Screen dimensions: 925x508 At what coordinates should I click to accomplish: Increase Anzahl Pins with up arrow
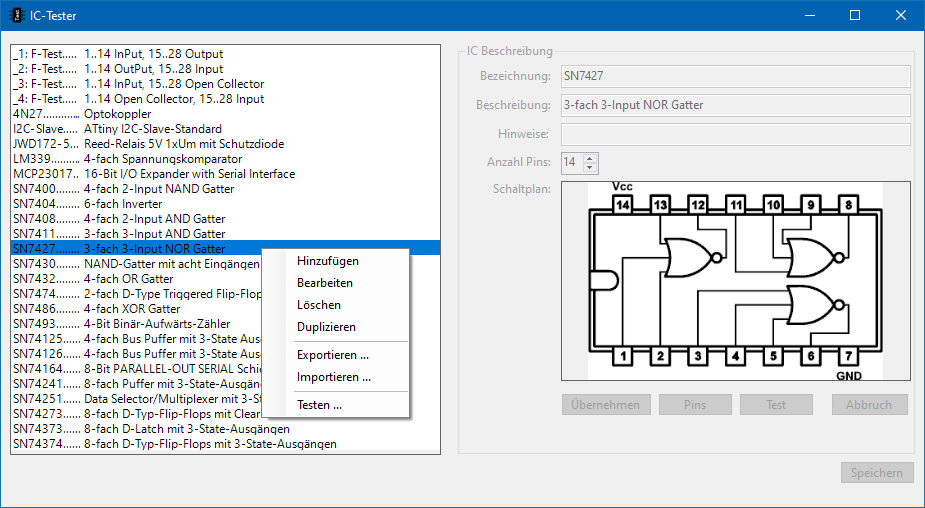(589, 158)
